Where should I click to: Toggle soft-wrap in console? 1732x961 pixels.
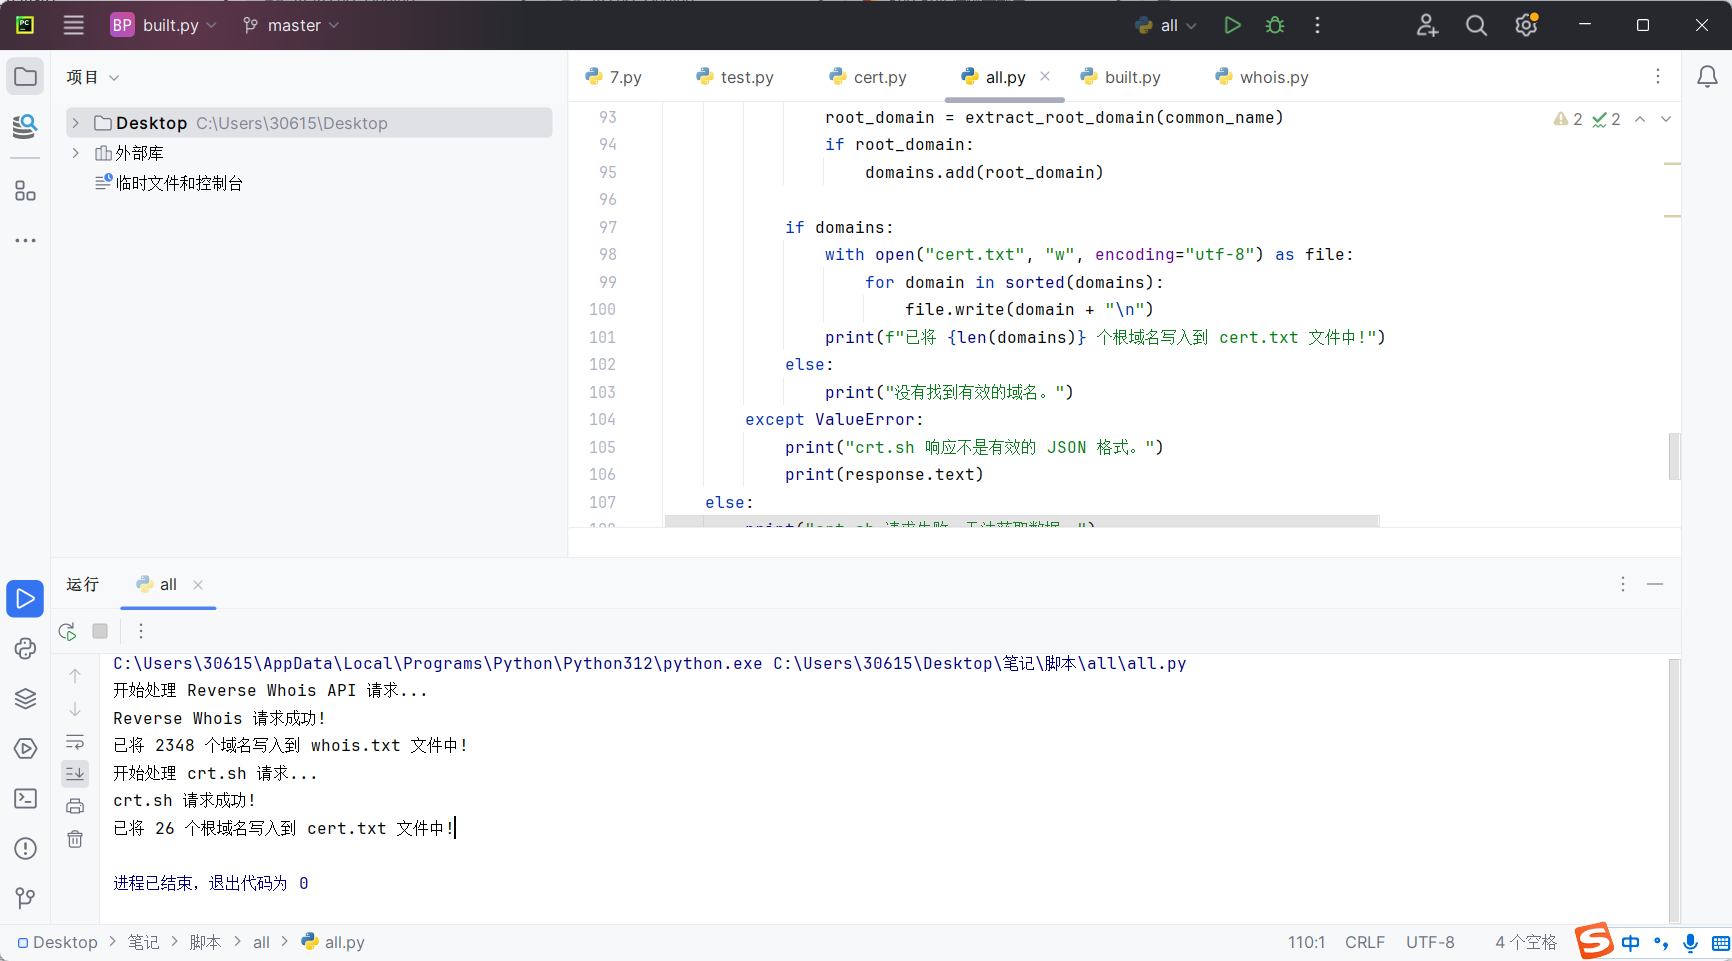[75, 742]
